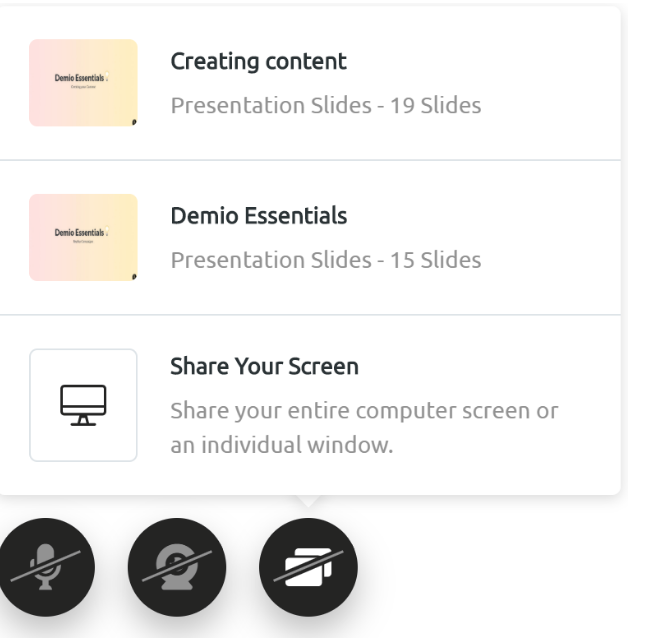Toggle the share materials slides button
The image size is (652, 639).
(x=308, y=567)
